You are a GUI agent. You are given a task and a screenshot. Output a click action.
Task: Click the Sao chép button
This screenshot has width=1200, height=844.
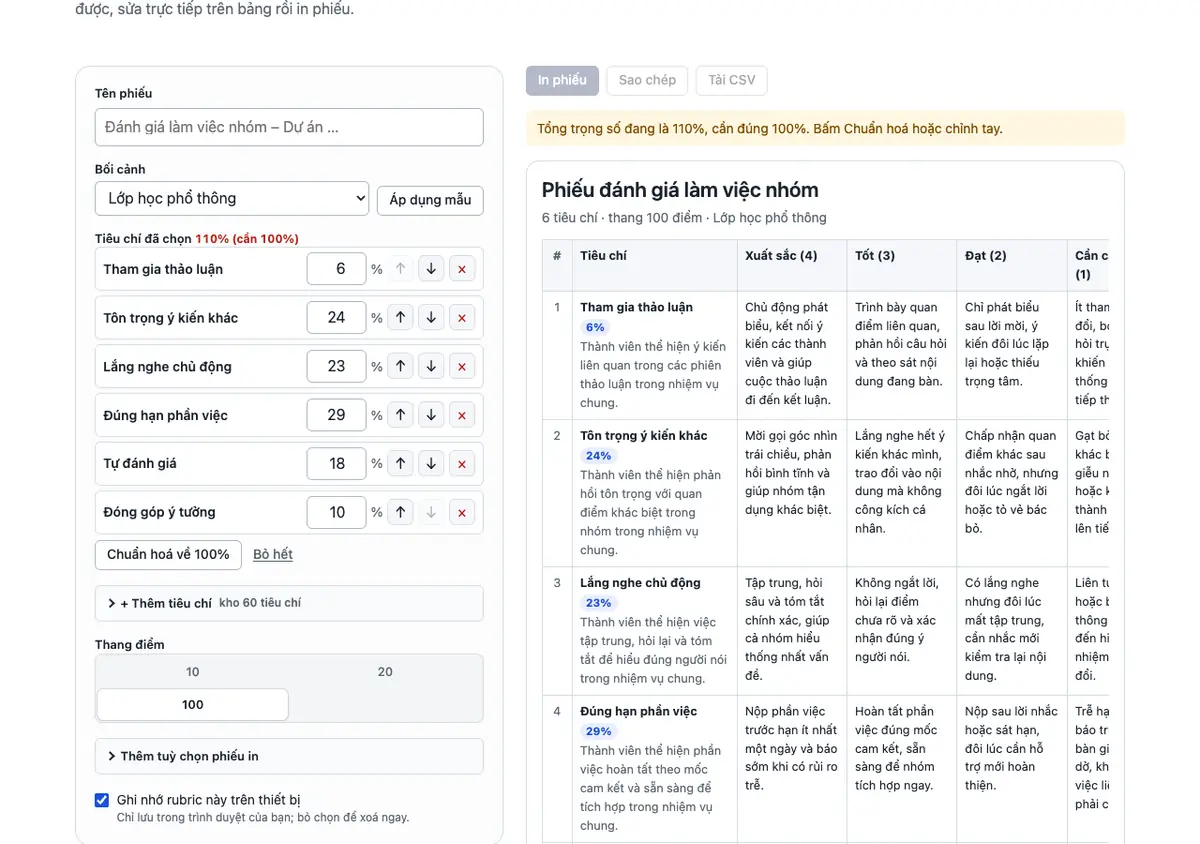pos(647,80)
